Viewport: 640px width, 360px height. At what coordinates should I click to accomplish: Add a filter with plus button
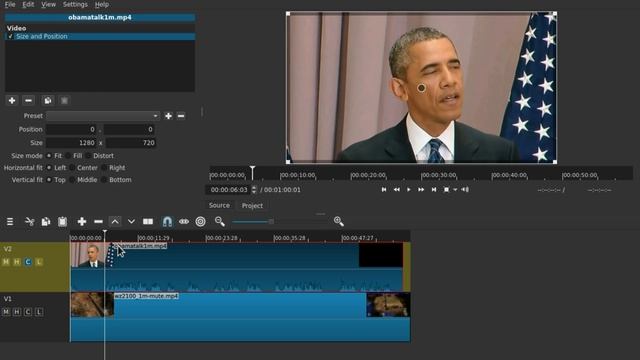[x=12, y=100]
